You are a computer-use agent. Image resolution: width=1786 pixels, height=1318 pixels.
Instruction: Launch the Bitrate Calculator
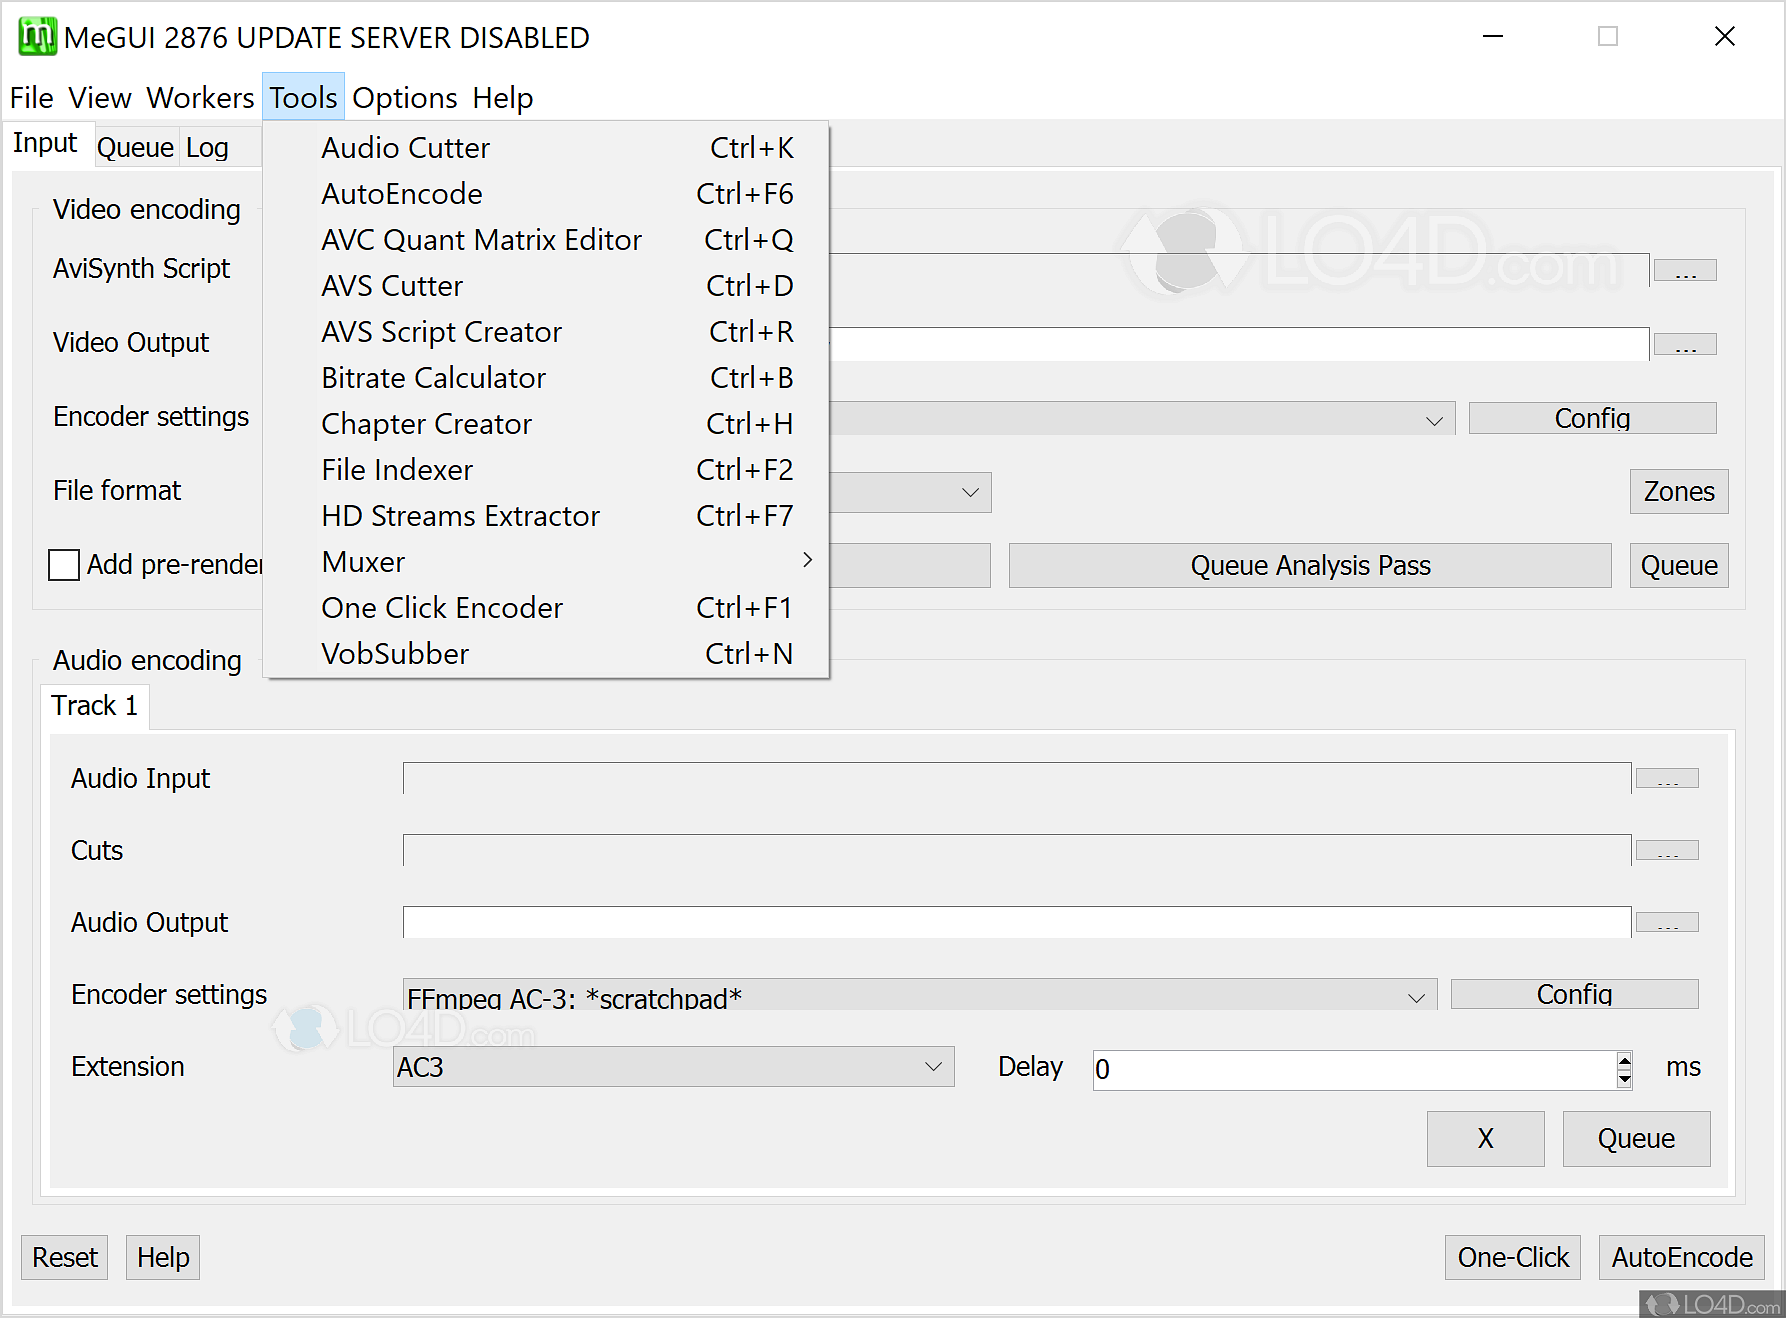[x=433, y=377]
